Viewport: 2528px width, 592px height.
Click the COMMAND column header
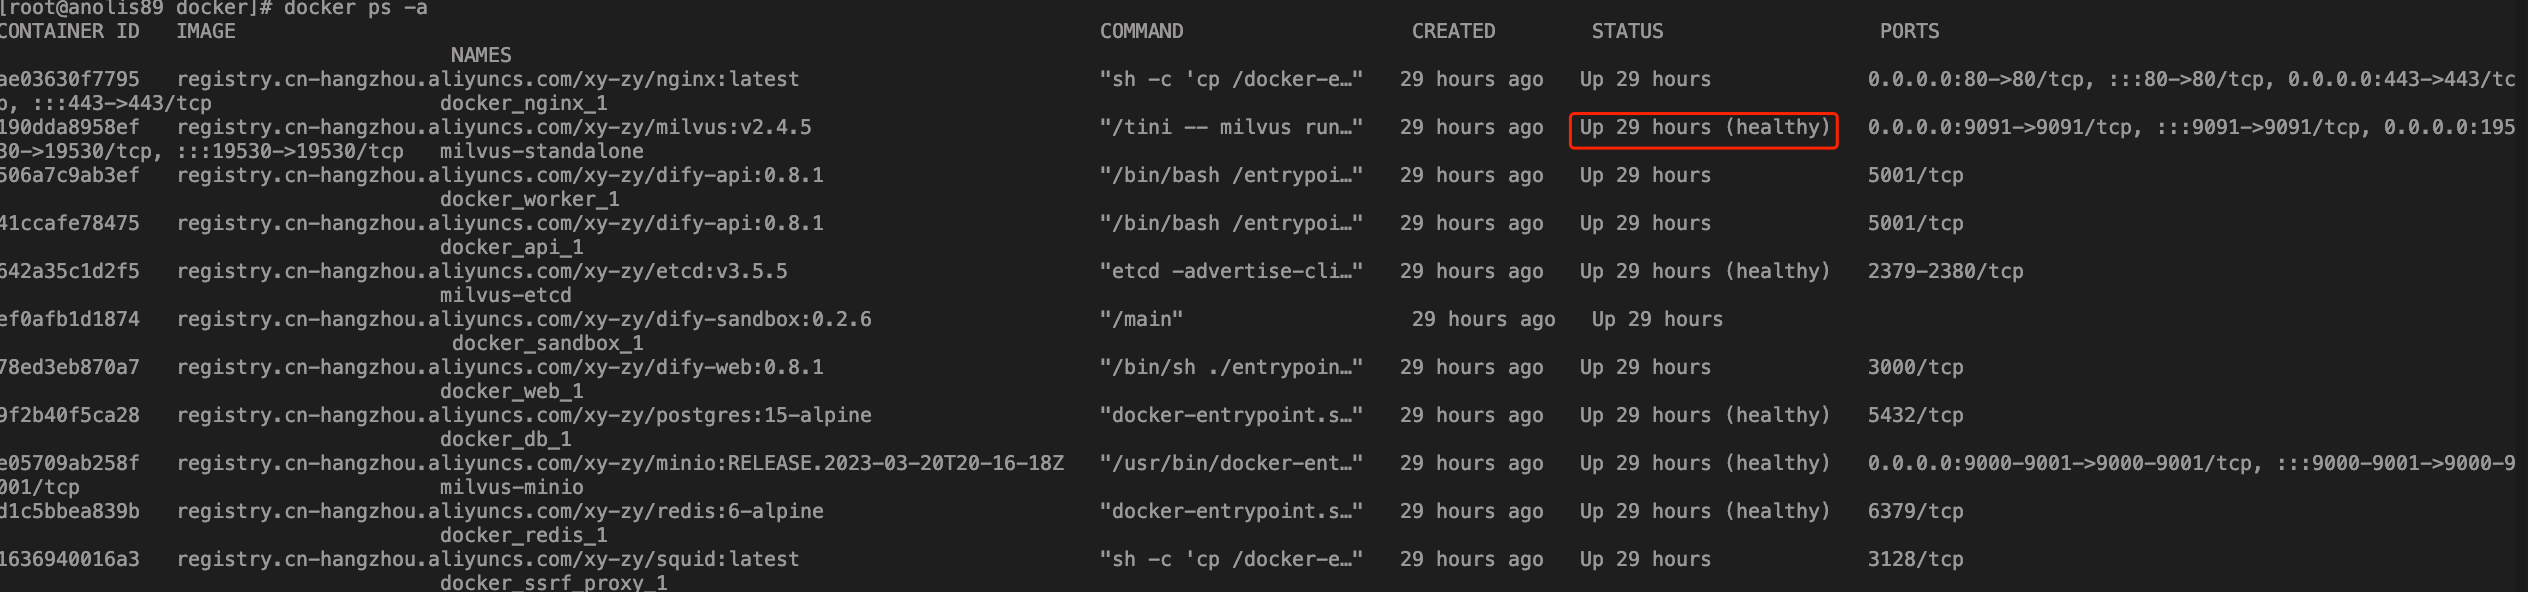1141,32
